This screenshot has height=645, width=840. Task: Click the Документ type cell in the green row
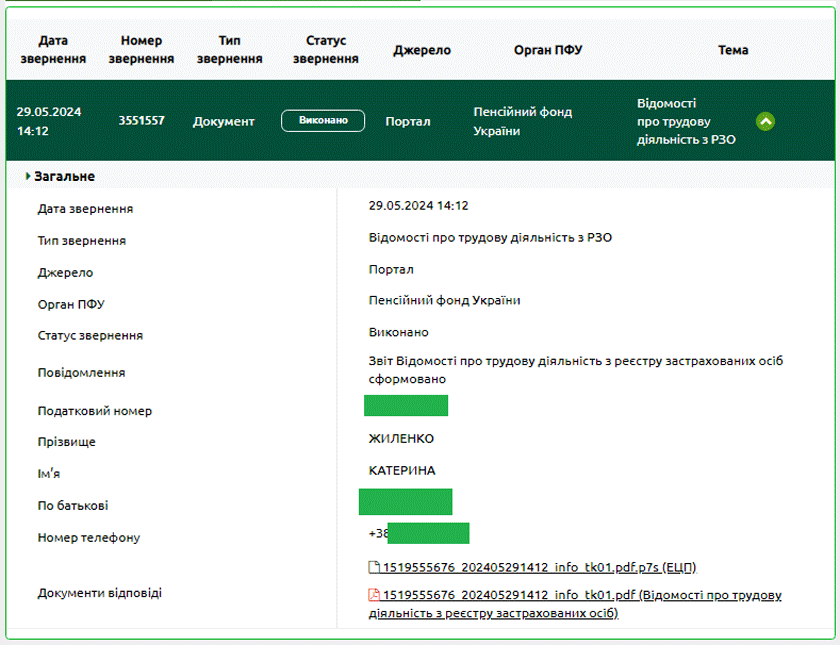(x=224, y=121)
